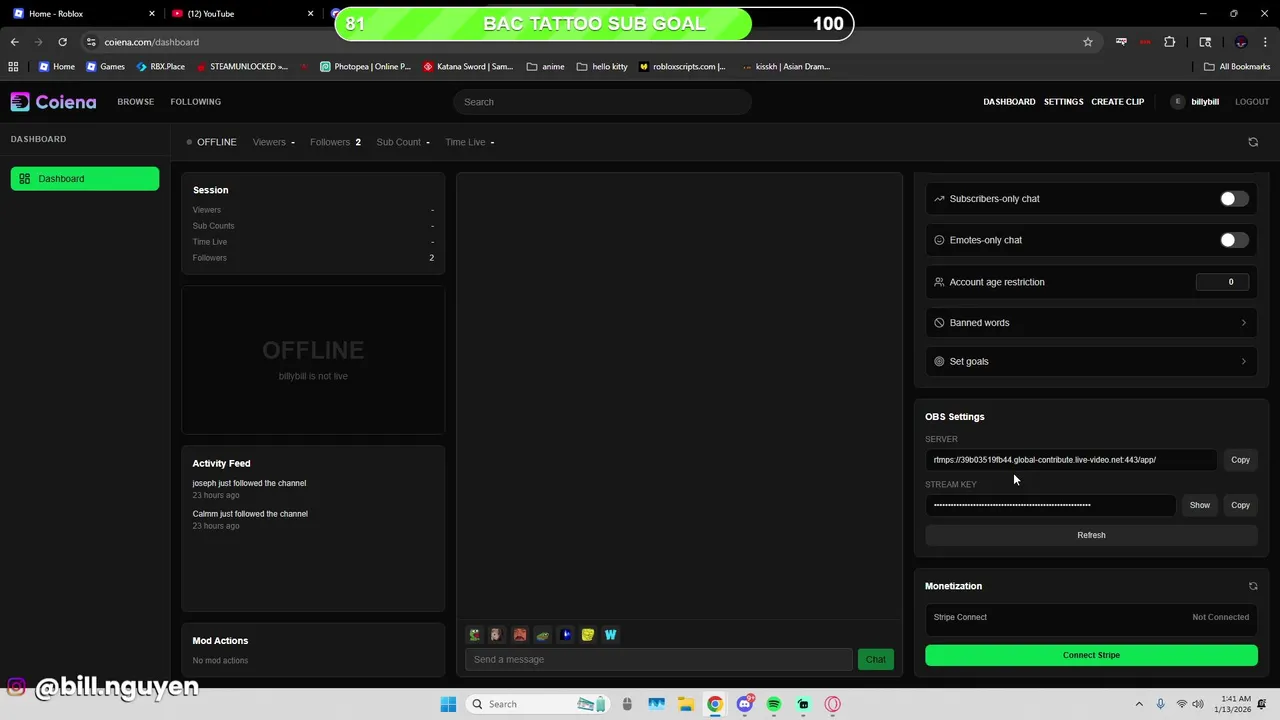This screenshot has height=720, width=1280.
Task: Click the Refresh stream key button
Action: (1091, 535)
